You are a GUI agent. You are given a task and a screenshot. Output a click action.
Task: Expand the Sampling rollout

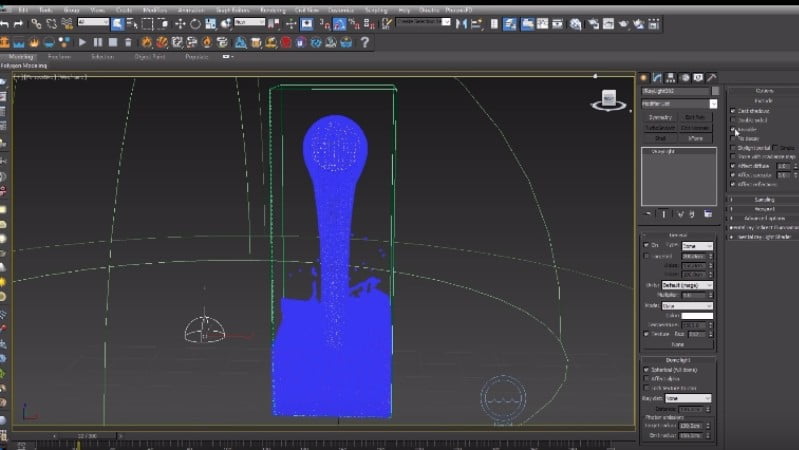click(x=763, y=200)
